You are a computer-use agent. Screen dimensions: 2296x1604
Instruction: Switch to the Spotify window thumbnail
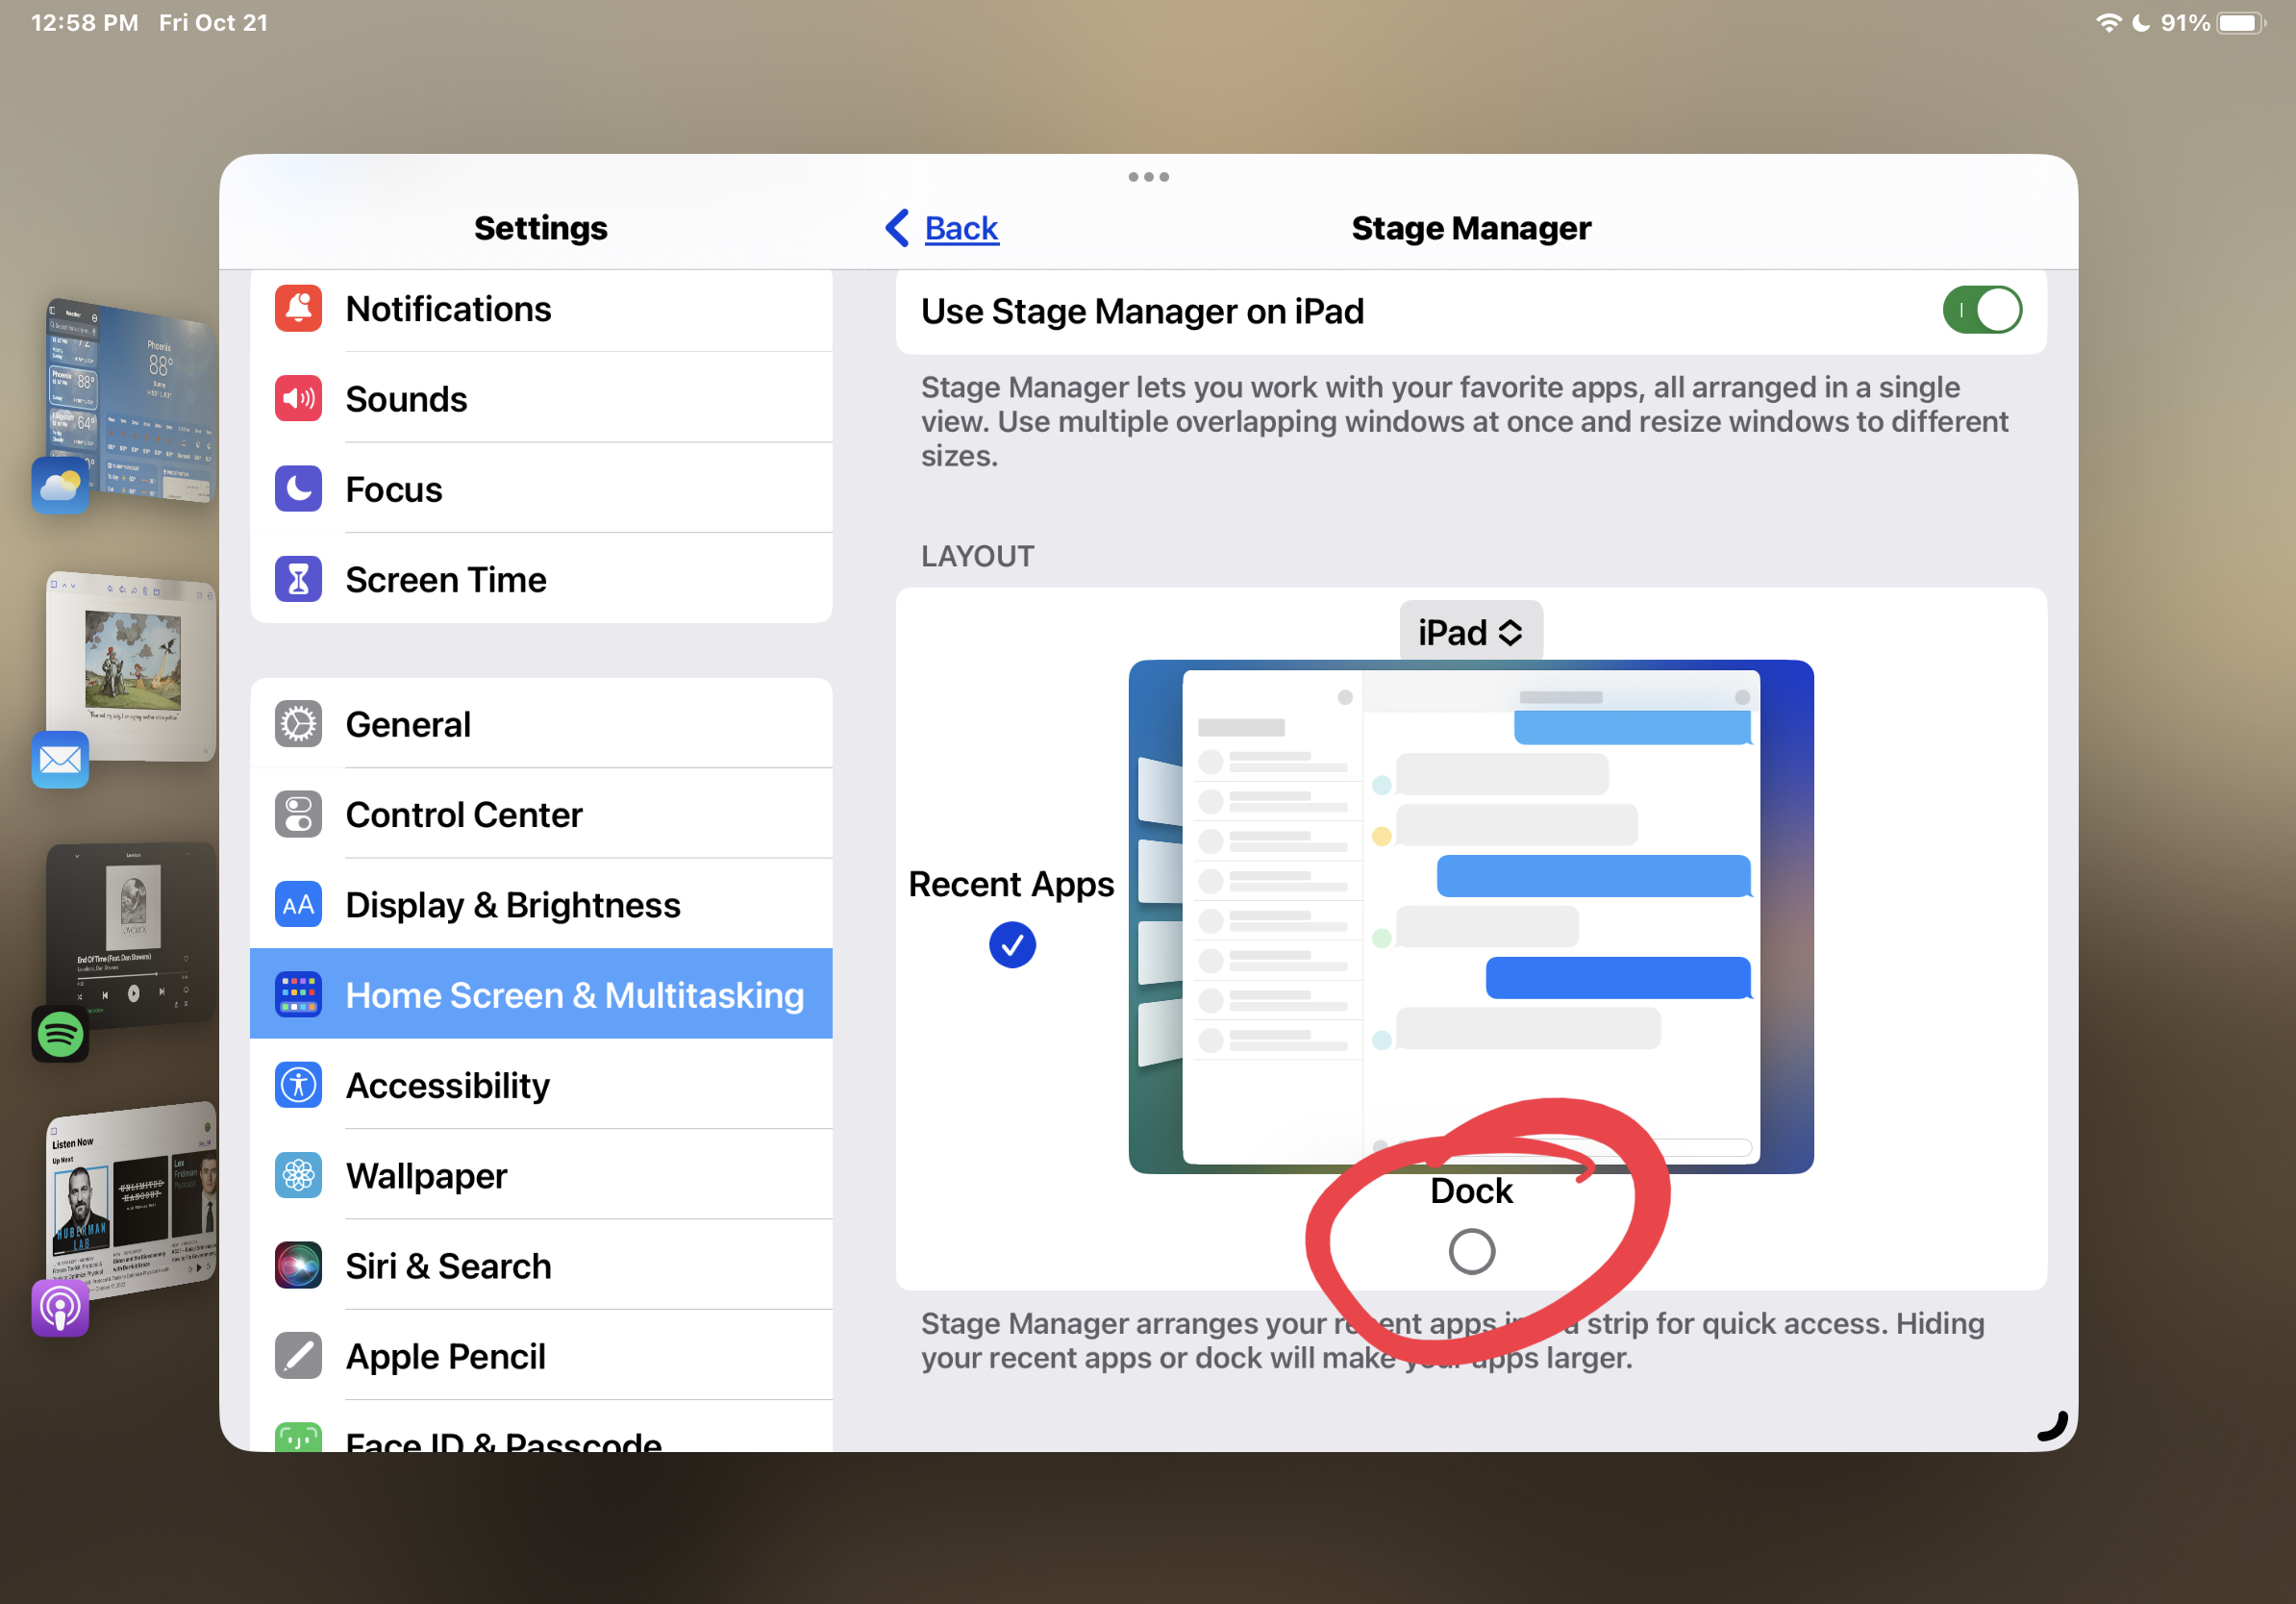click(130, 935)
